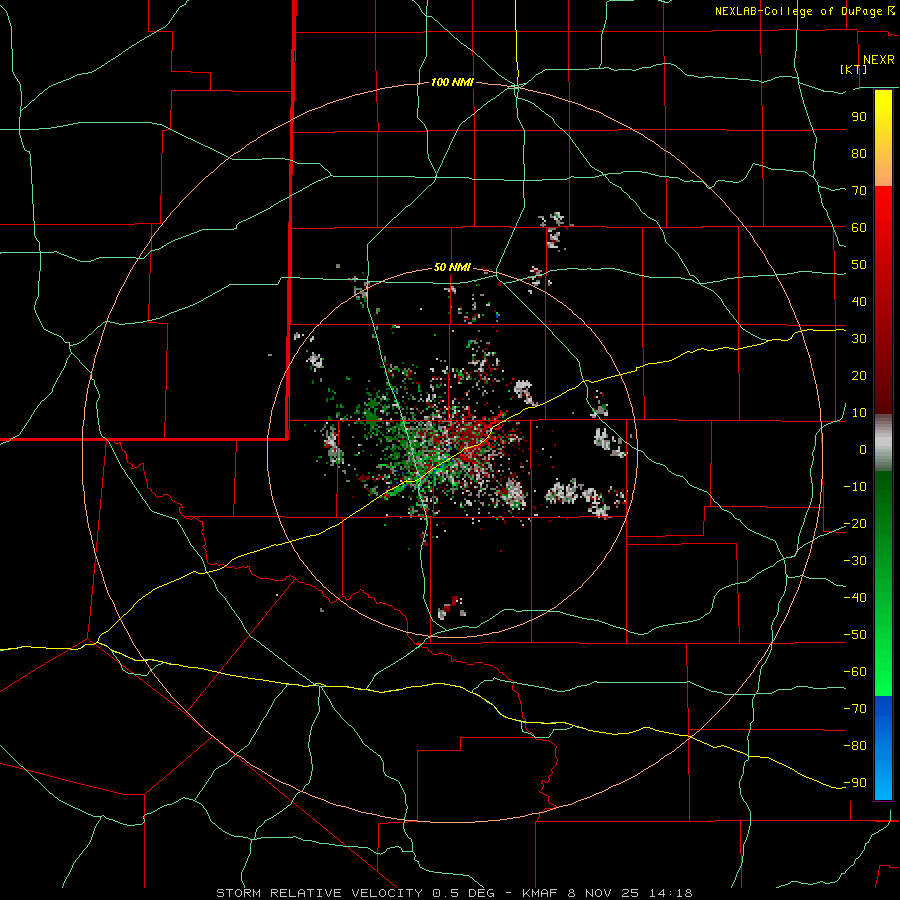
Task: Click the -30 value on velocity scale
Action: (855, 561)
